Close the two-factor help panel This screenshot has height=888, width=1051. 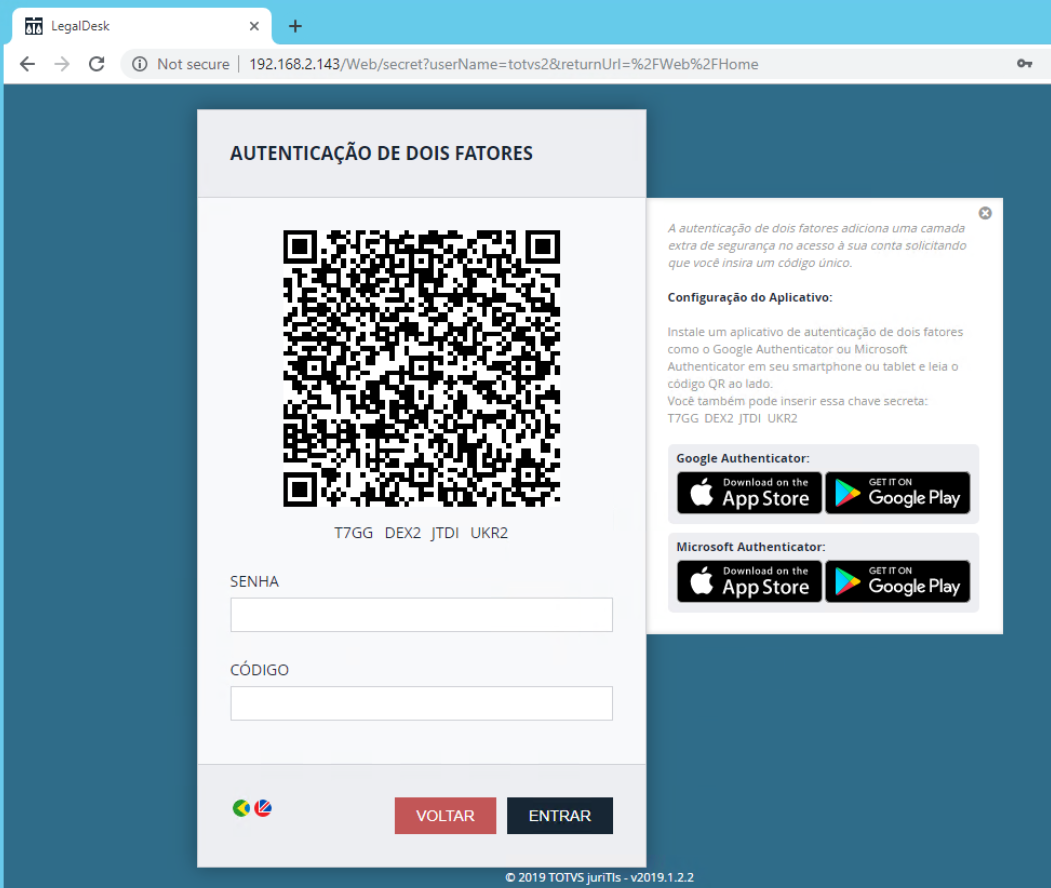coord(985,213)
